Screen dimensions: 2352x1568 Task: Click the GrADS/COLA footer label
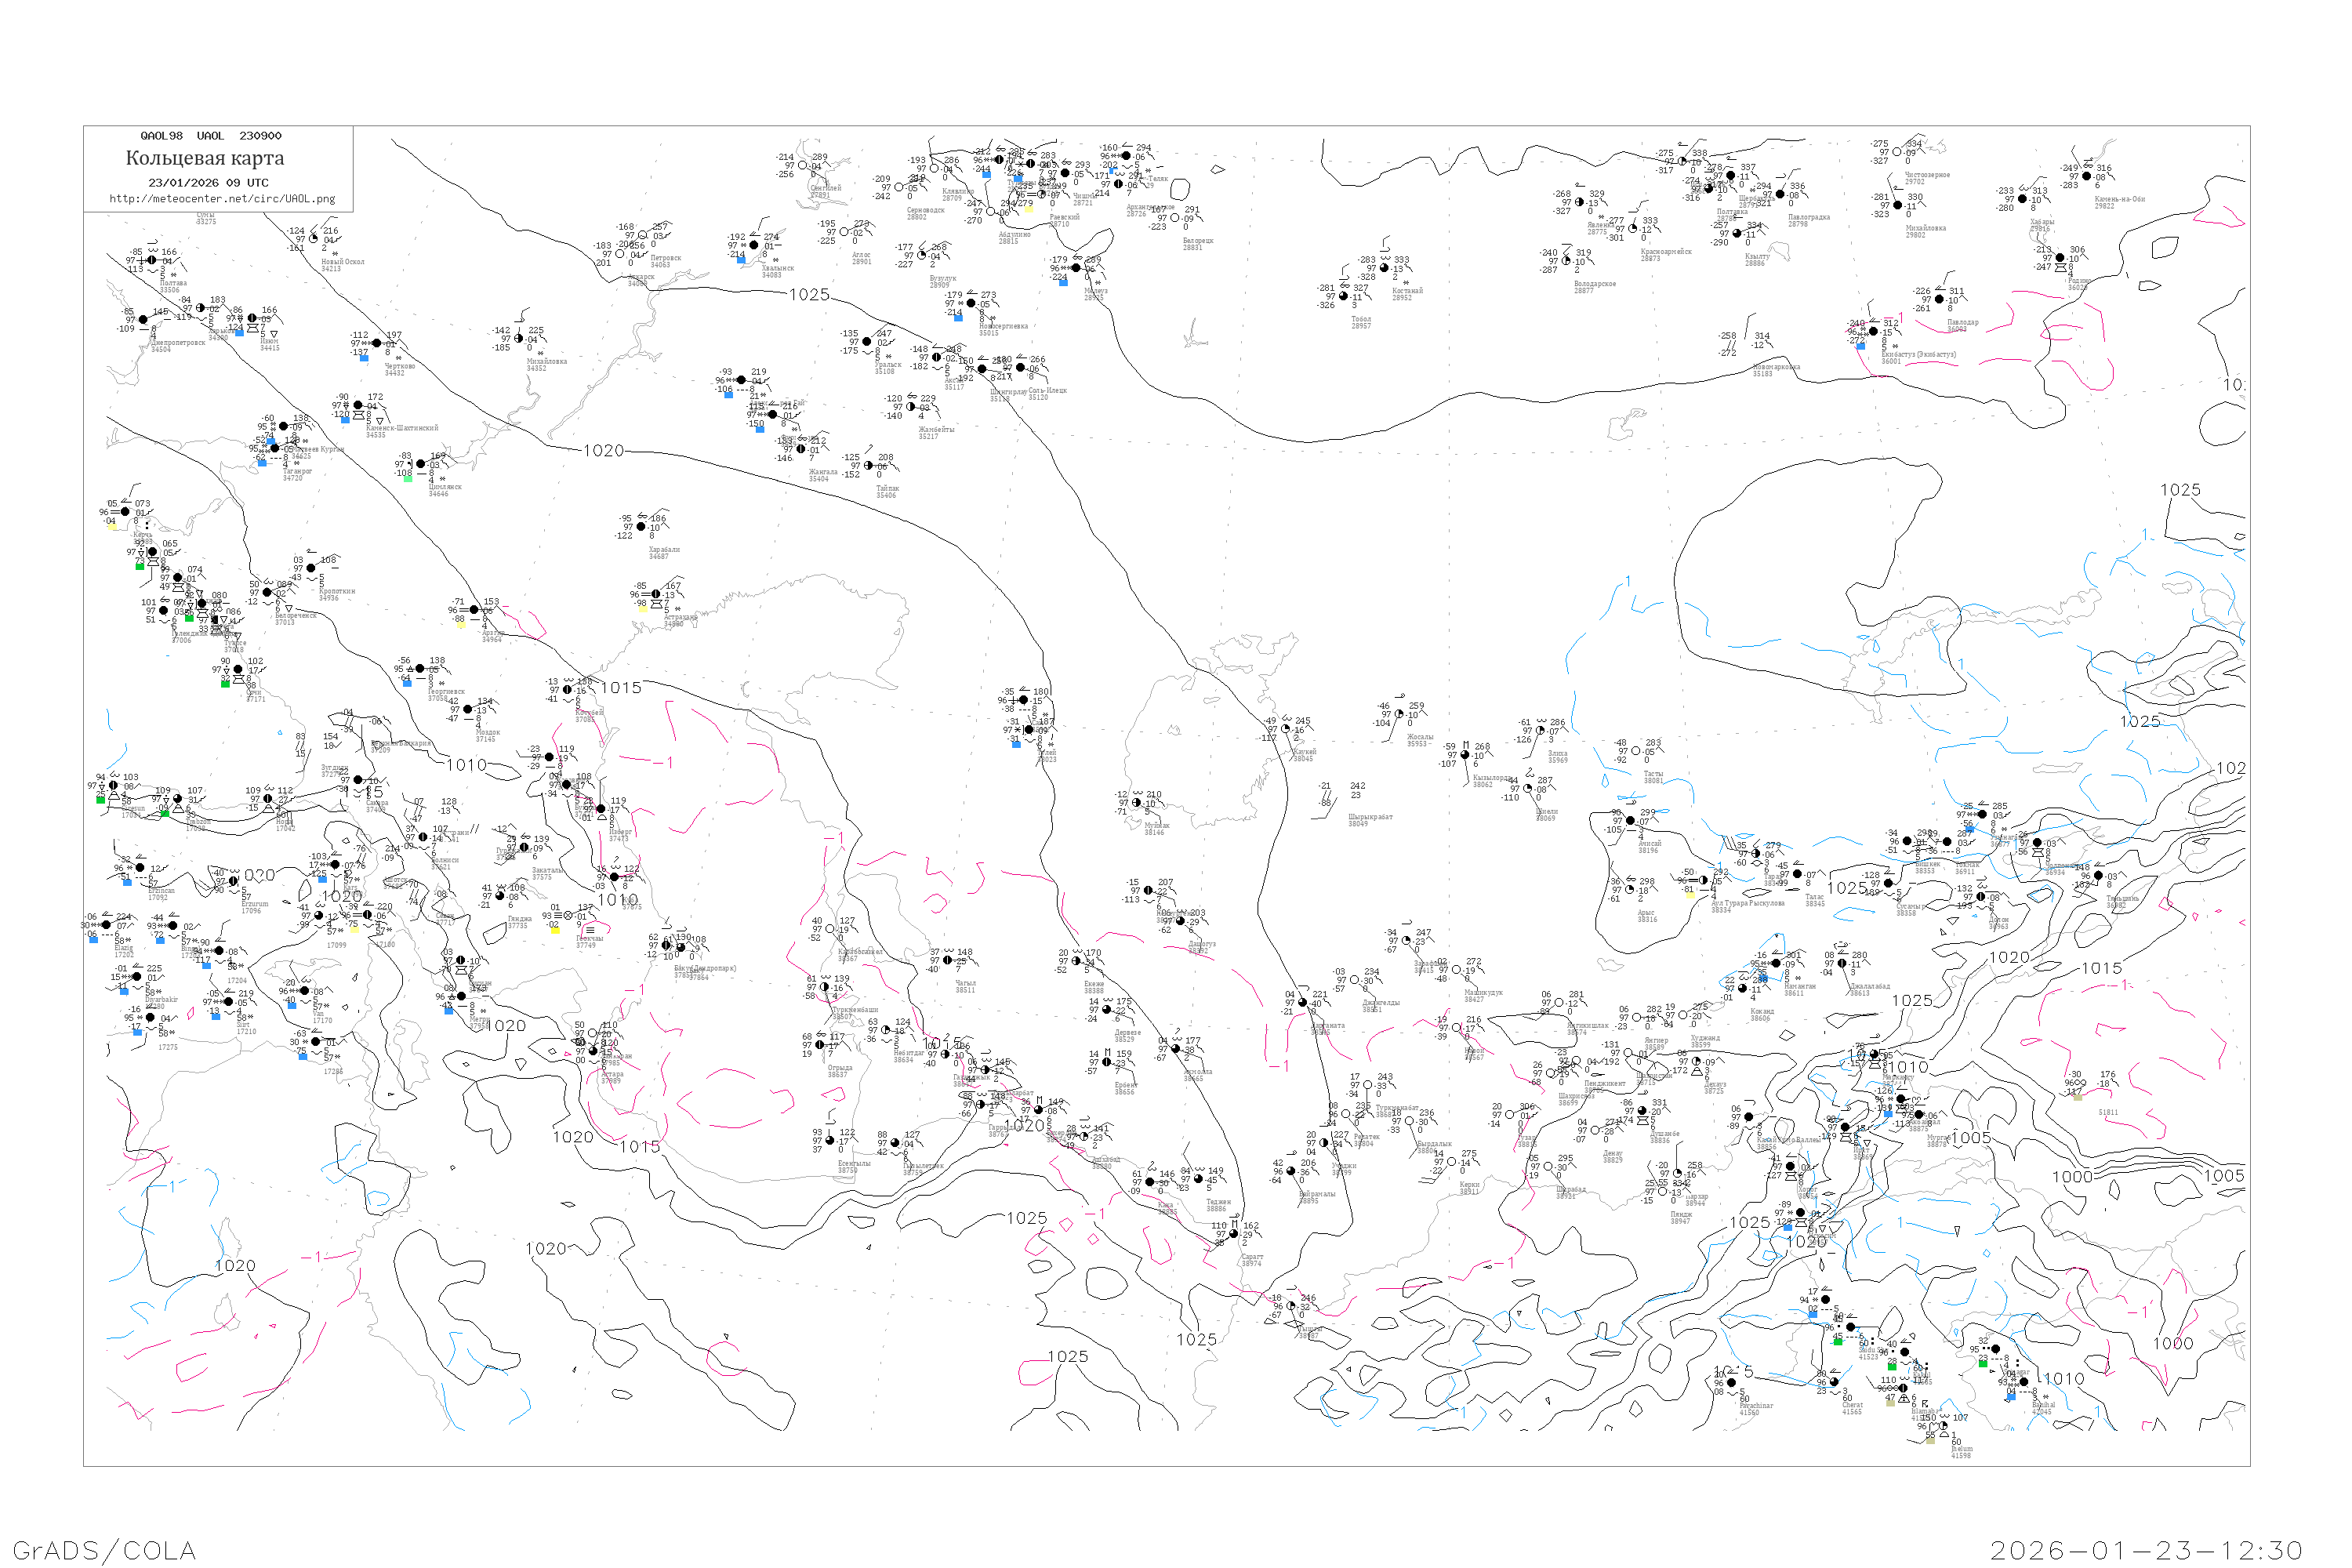pos(104,1550)
